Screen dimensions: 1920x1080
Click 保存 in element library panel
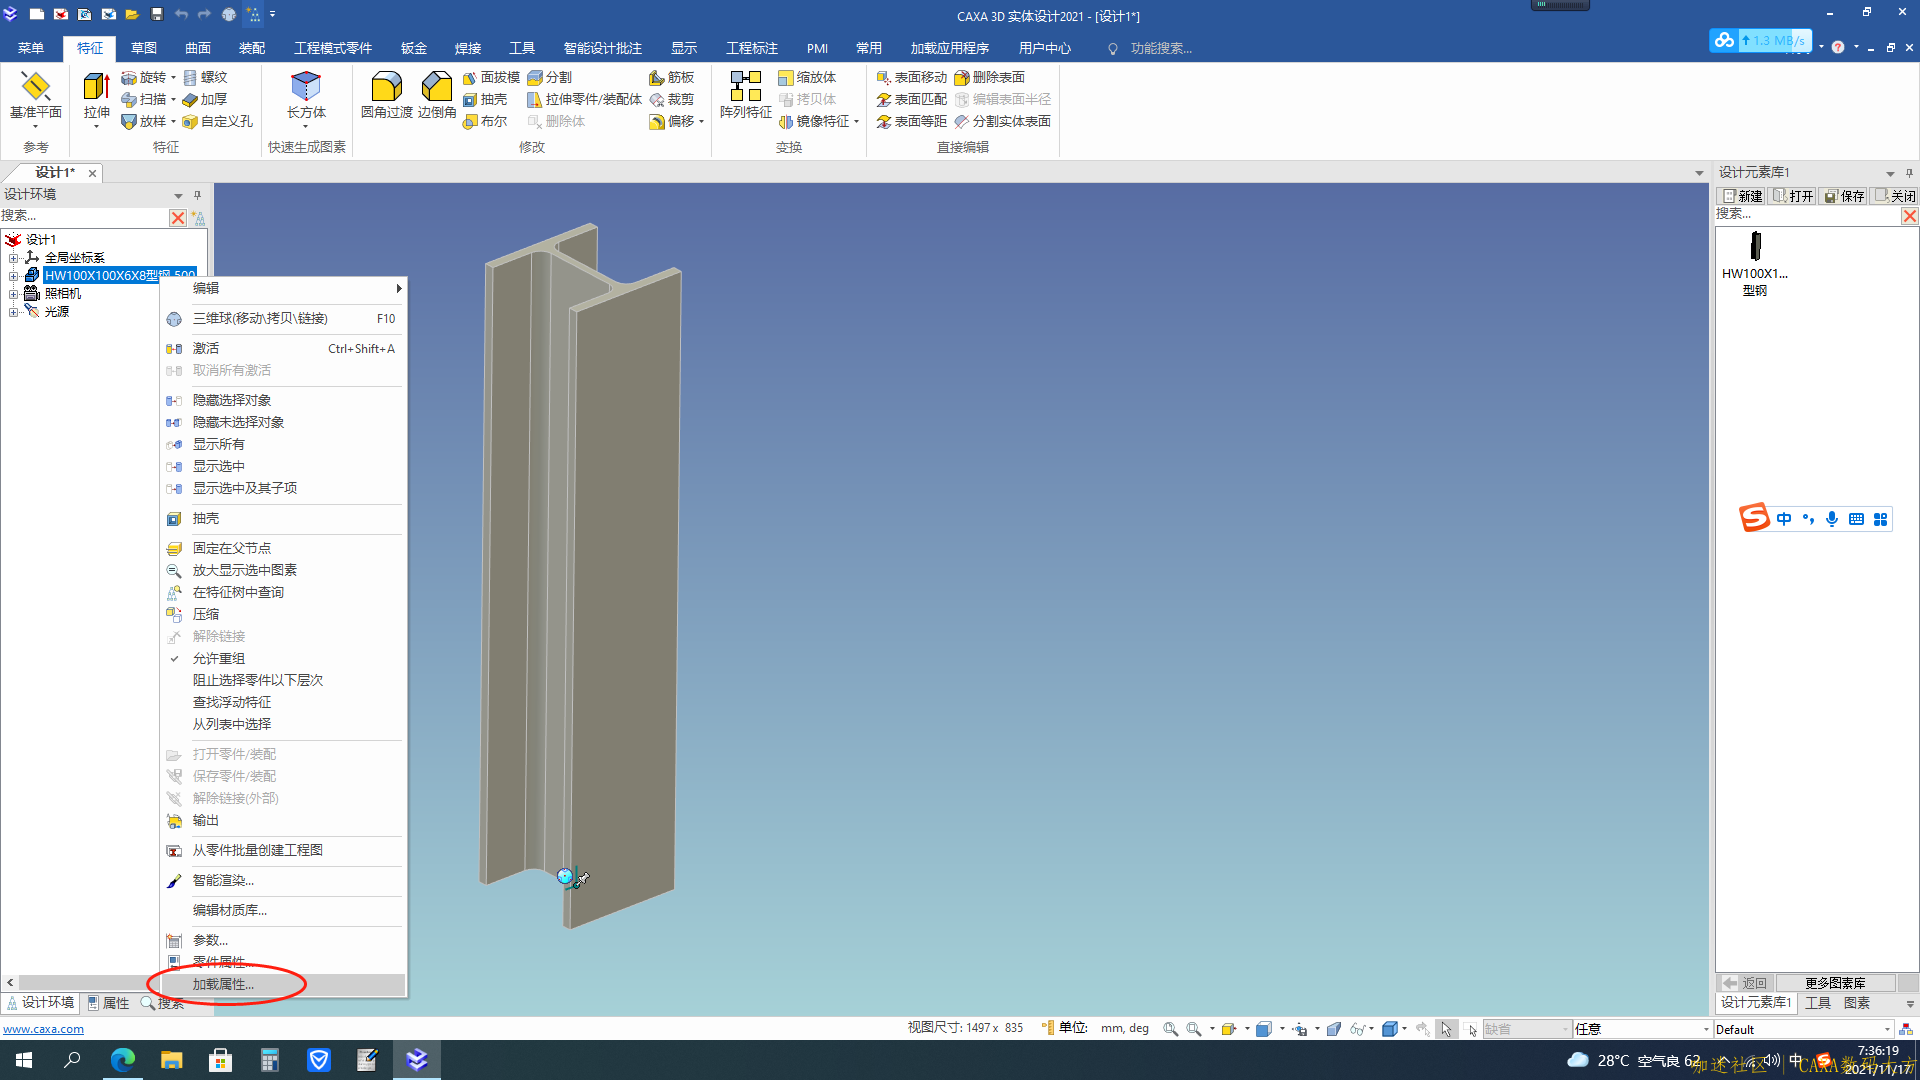coord(1844,196)
